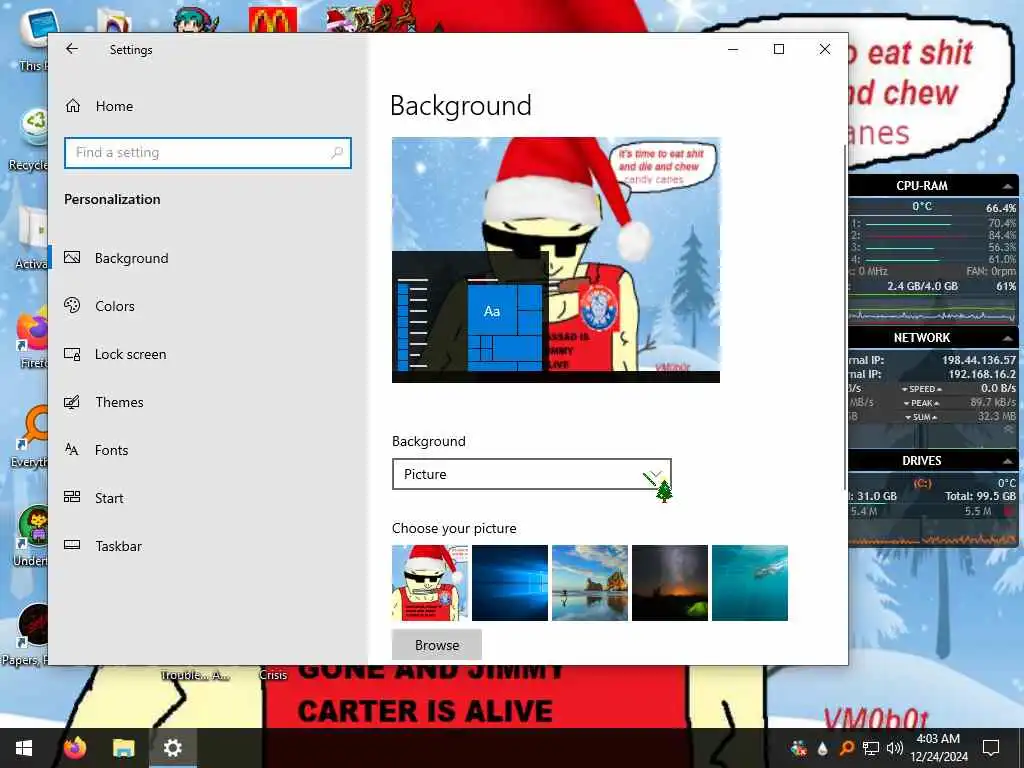The height and width of the screenshot is (768, 1024).
Task: Select the underwater swimmer picture thumbnail
Action: (x=750, y=583)
